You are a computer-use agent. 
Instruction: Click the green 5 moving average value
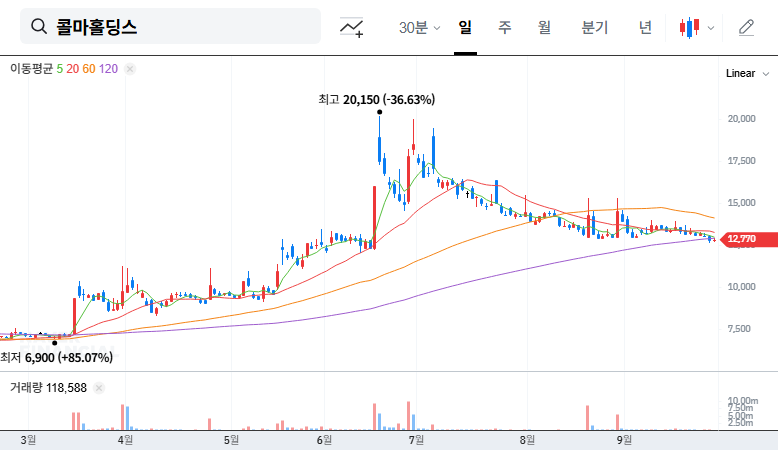pyautogui.click(x=60, y=69)
